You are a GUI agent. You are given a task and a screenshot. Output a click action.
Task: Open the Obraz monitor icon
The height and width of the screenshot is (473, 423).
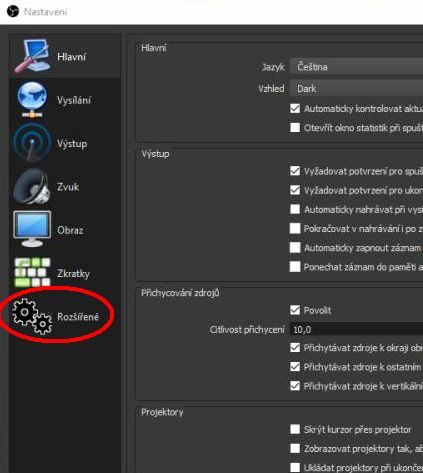point(32,229)
